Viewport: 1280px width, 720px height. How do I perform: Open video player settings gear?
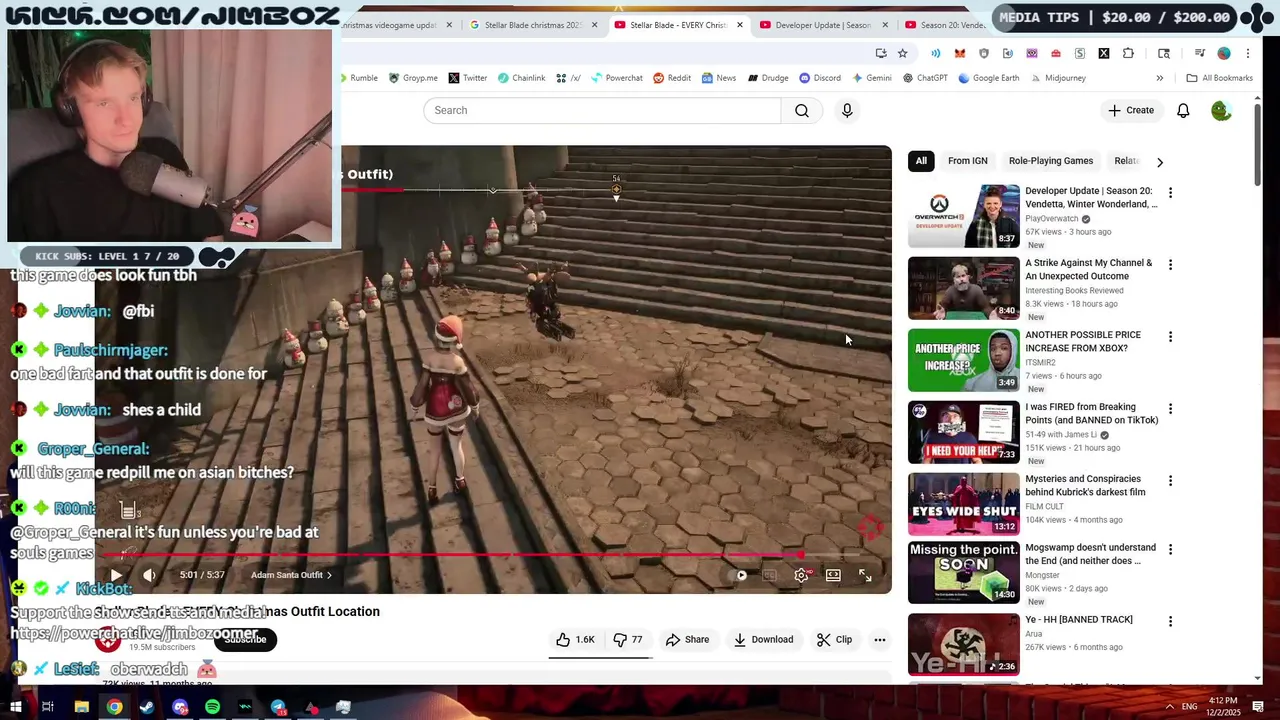coord(801,575)
